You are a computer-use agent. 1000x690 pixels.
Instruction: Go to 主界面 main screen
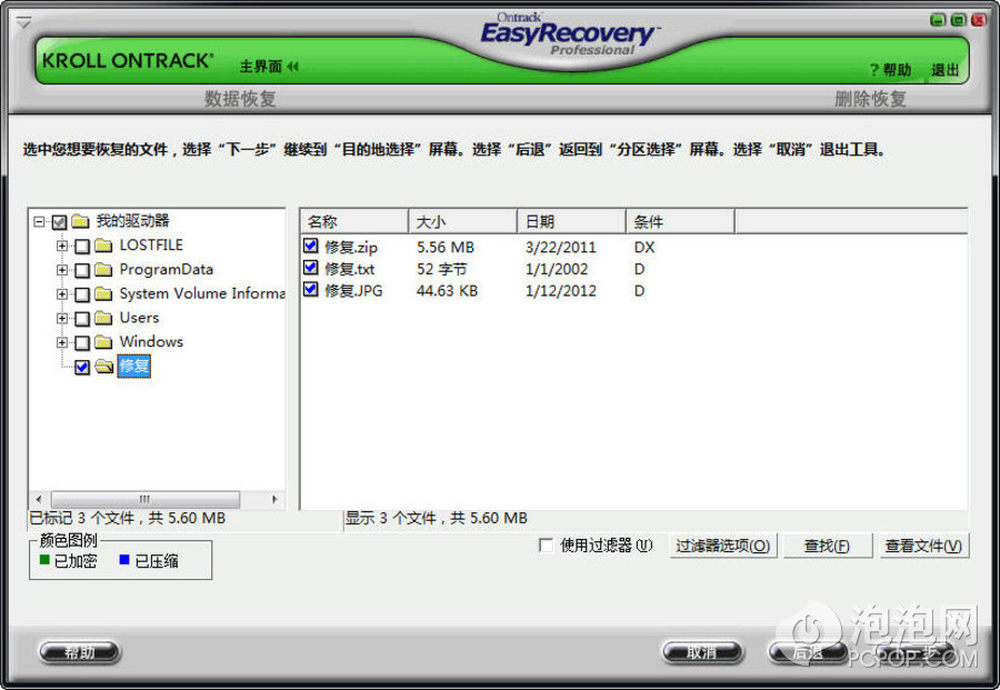click(x=261, y=66)
